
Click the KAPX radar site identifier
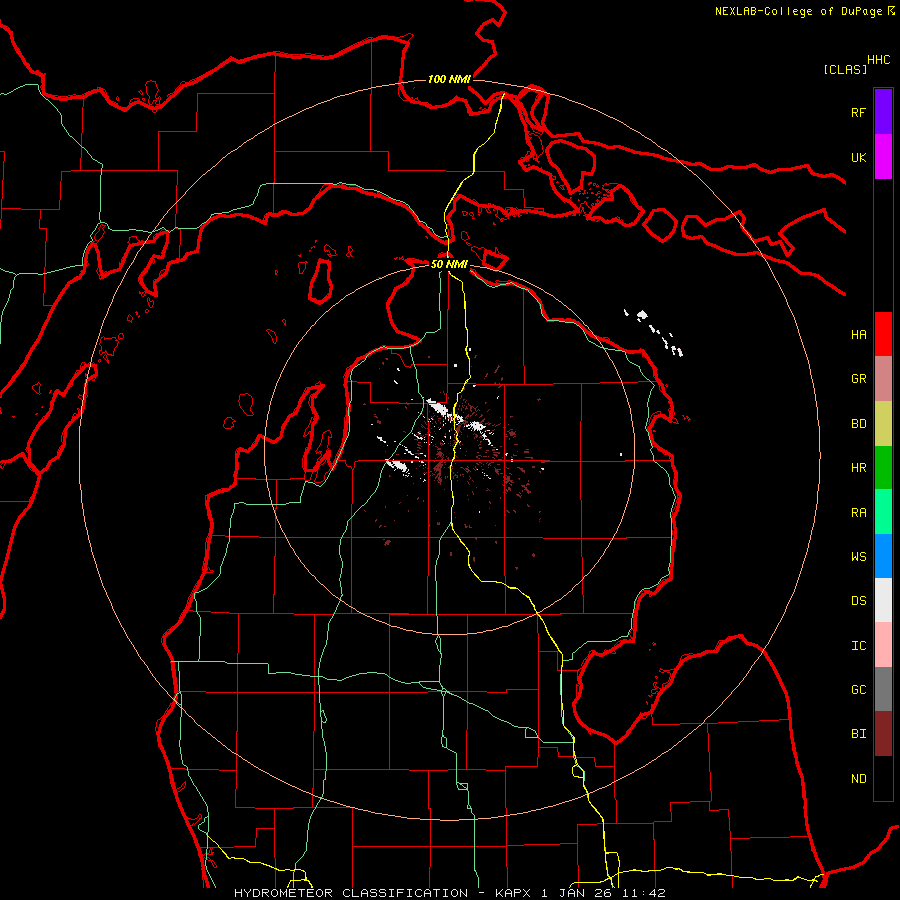(513, 893)
